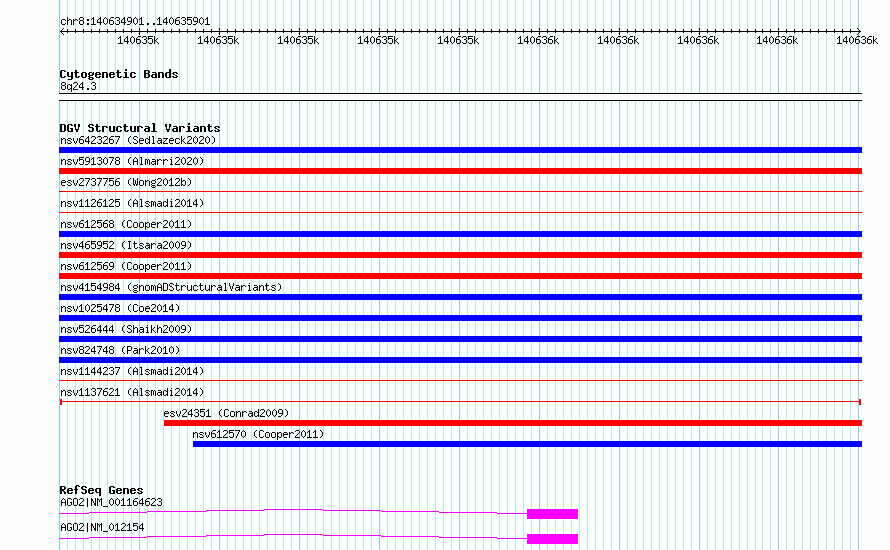Viewport: 890px width, 550px height.
Task: Click the 8q24.3 cytogenetic band glyph
Action: coord(460,97)
